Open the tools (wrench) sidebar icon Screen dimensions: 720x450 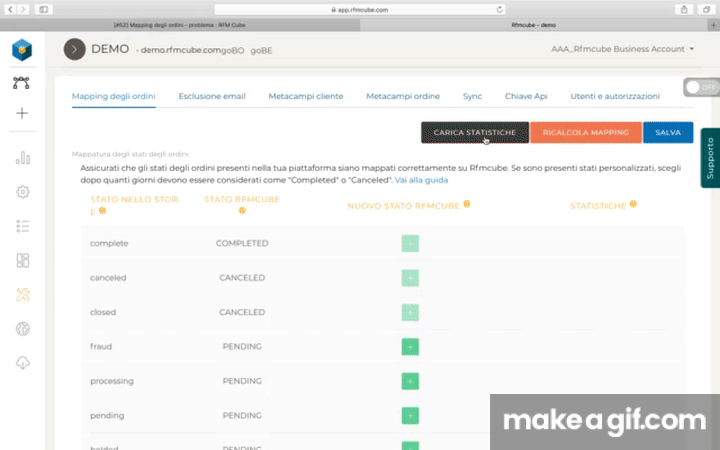(22, 294)
